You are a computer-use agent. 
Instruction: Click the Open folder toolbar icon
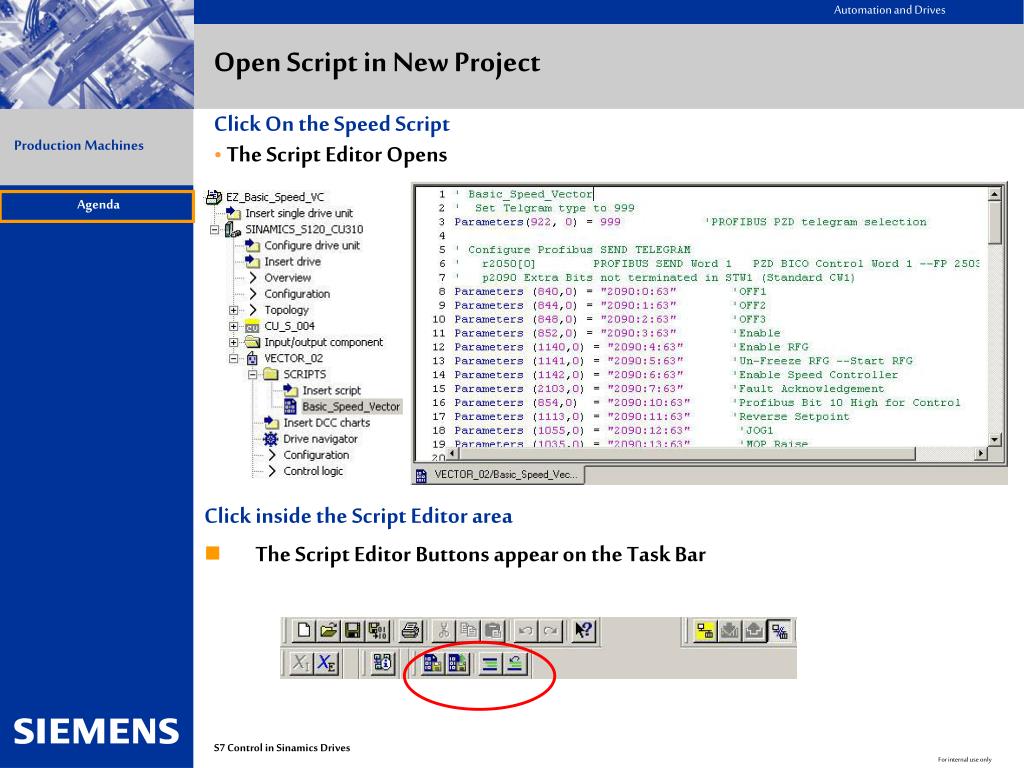tap(328, 630)
